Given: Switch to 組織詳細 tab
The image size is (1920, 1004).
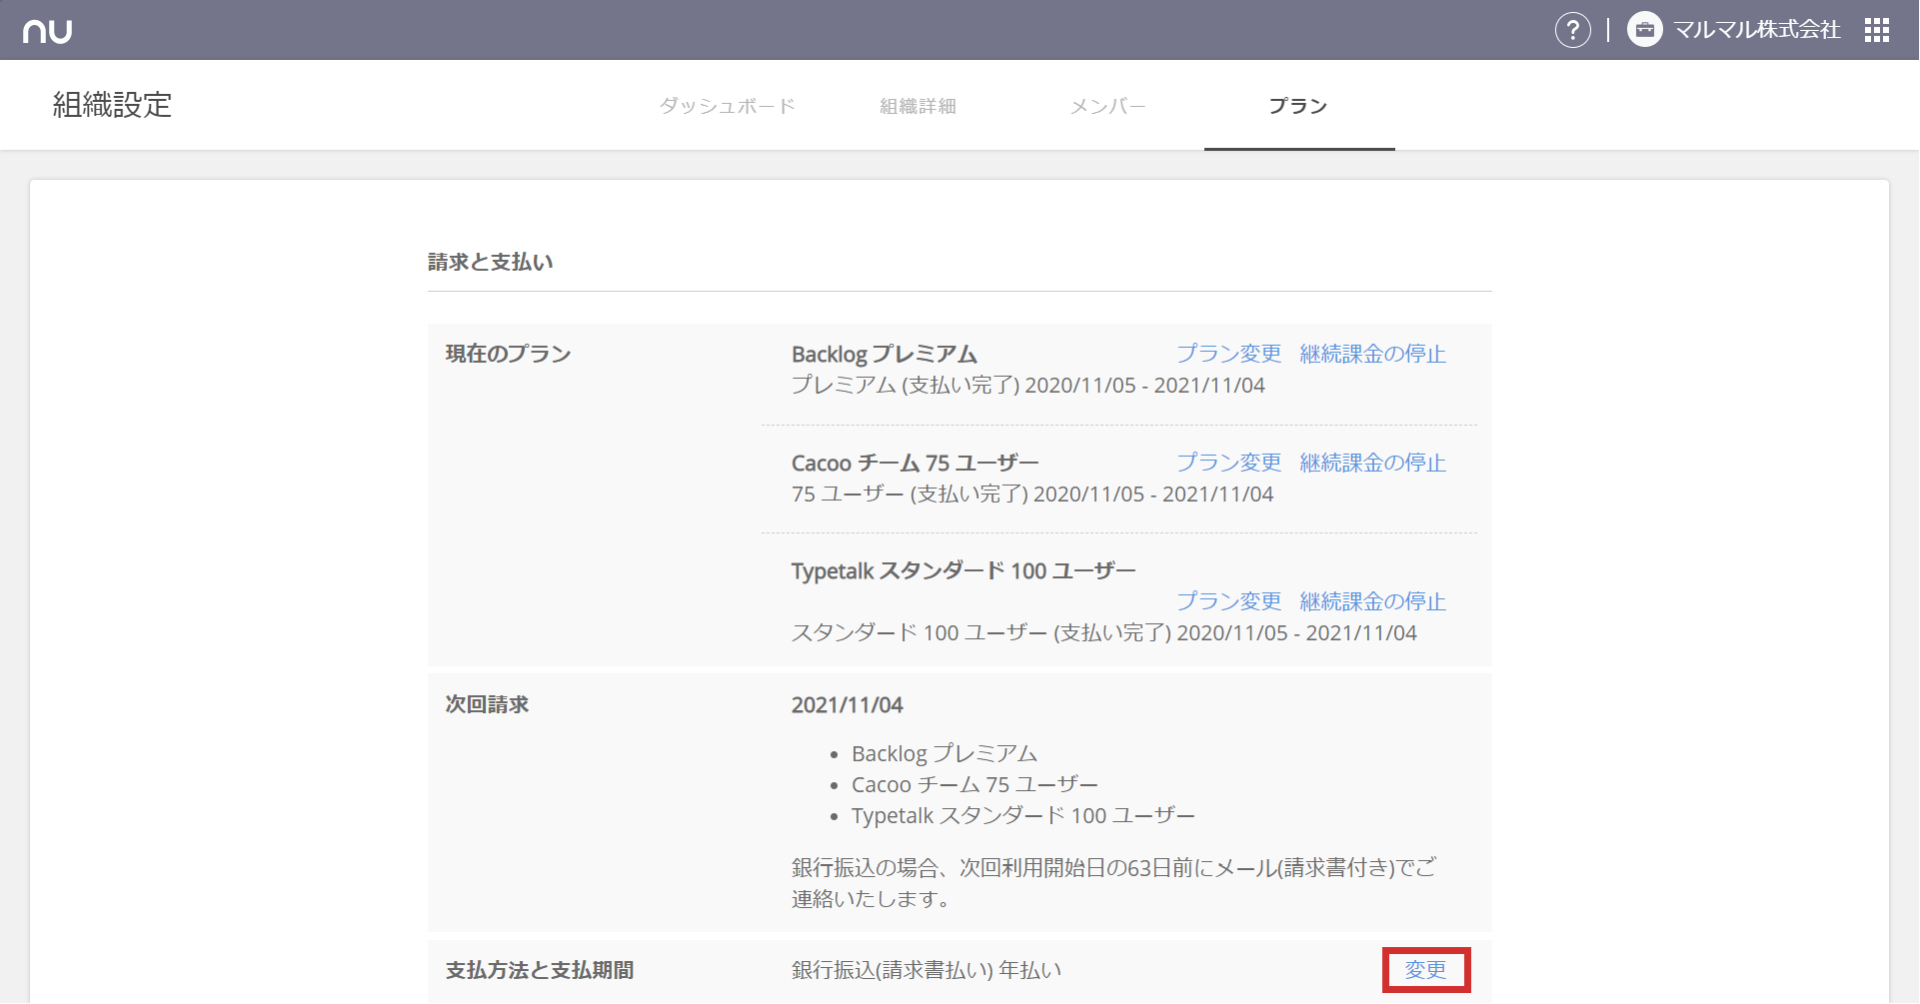Looking at the screenshot, I should (x=918, y=106).
